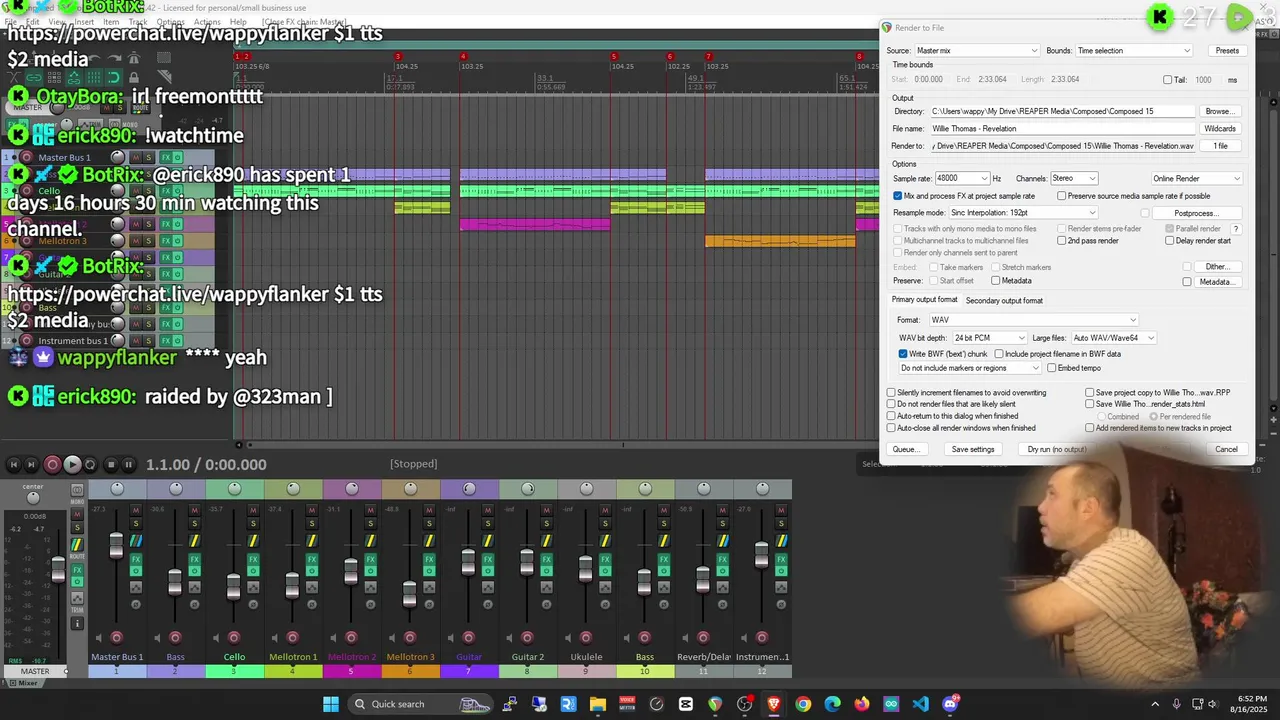
Task: Click the master volume fader
Action: pos(58,569)
